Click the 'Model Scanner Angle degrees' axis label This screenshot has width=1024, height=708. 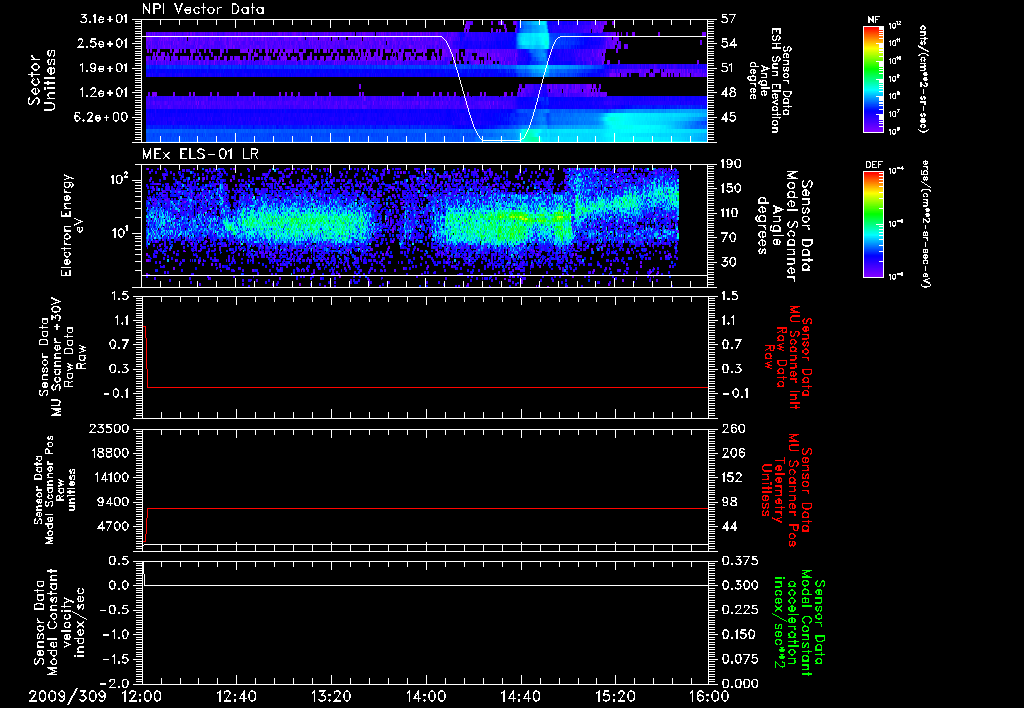[779, 227]
